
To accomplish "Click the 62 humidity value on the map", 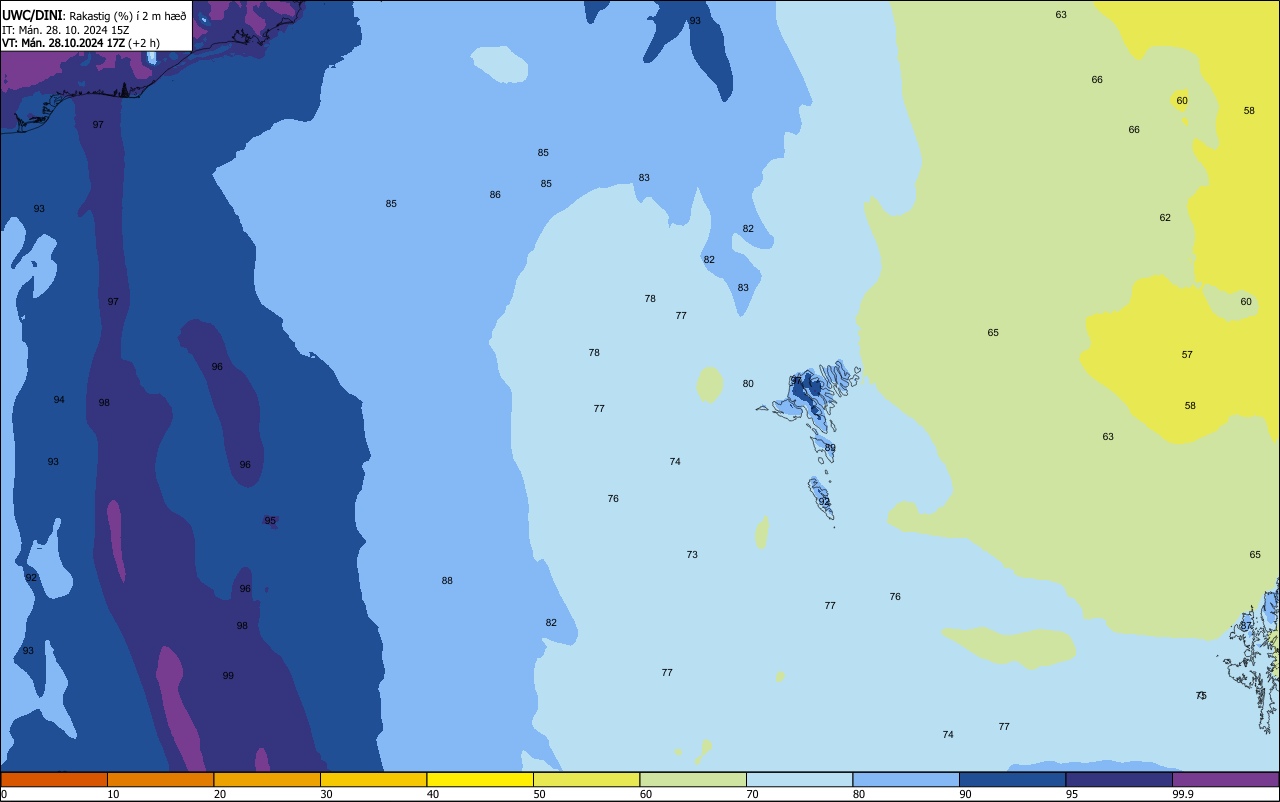I will pyautogui.click(x=1165, y=218).
